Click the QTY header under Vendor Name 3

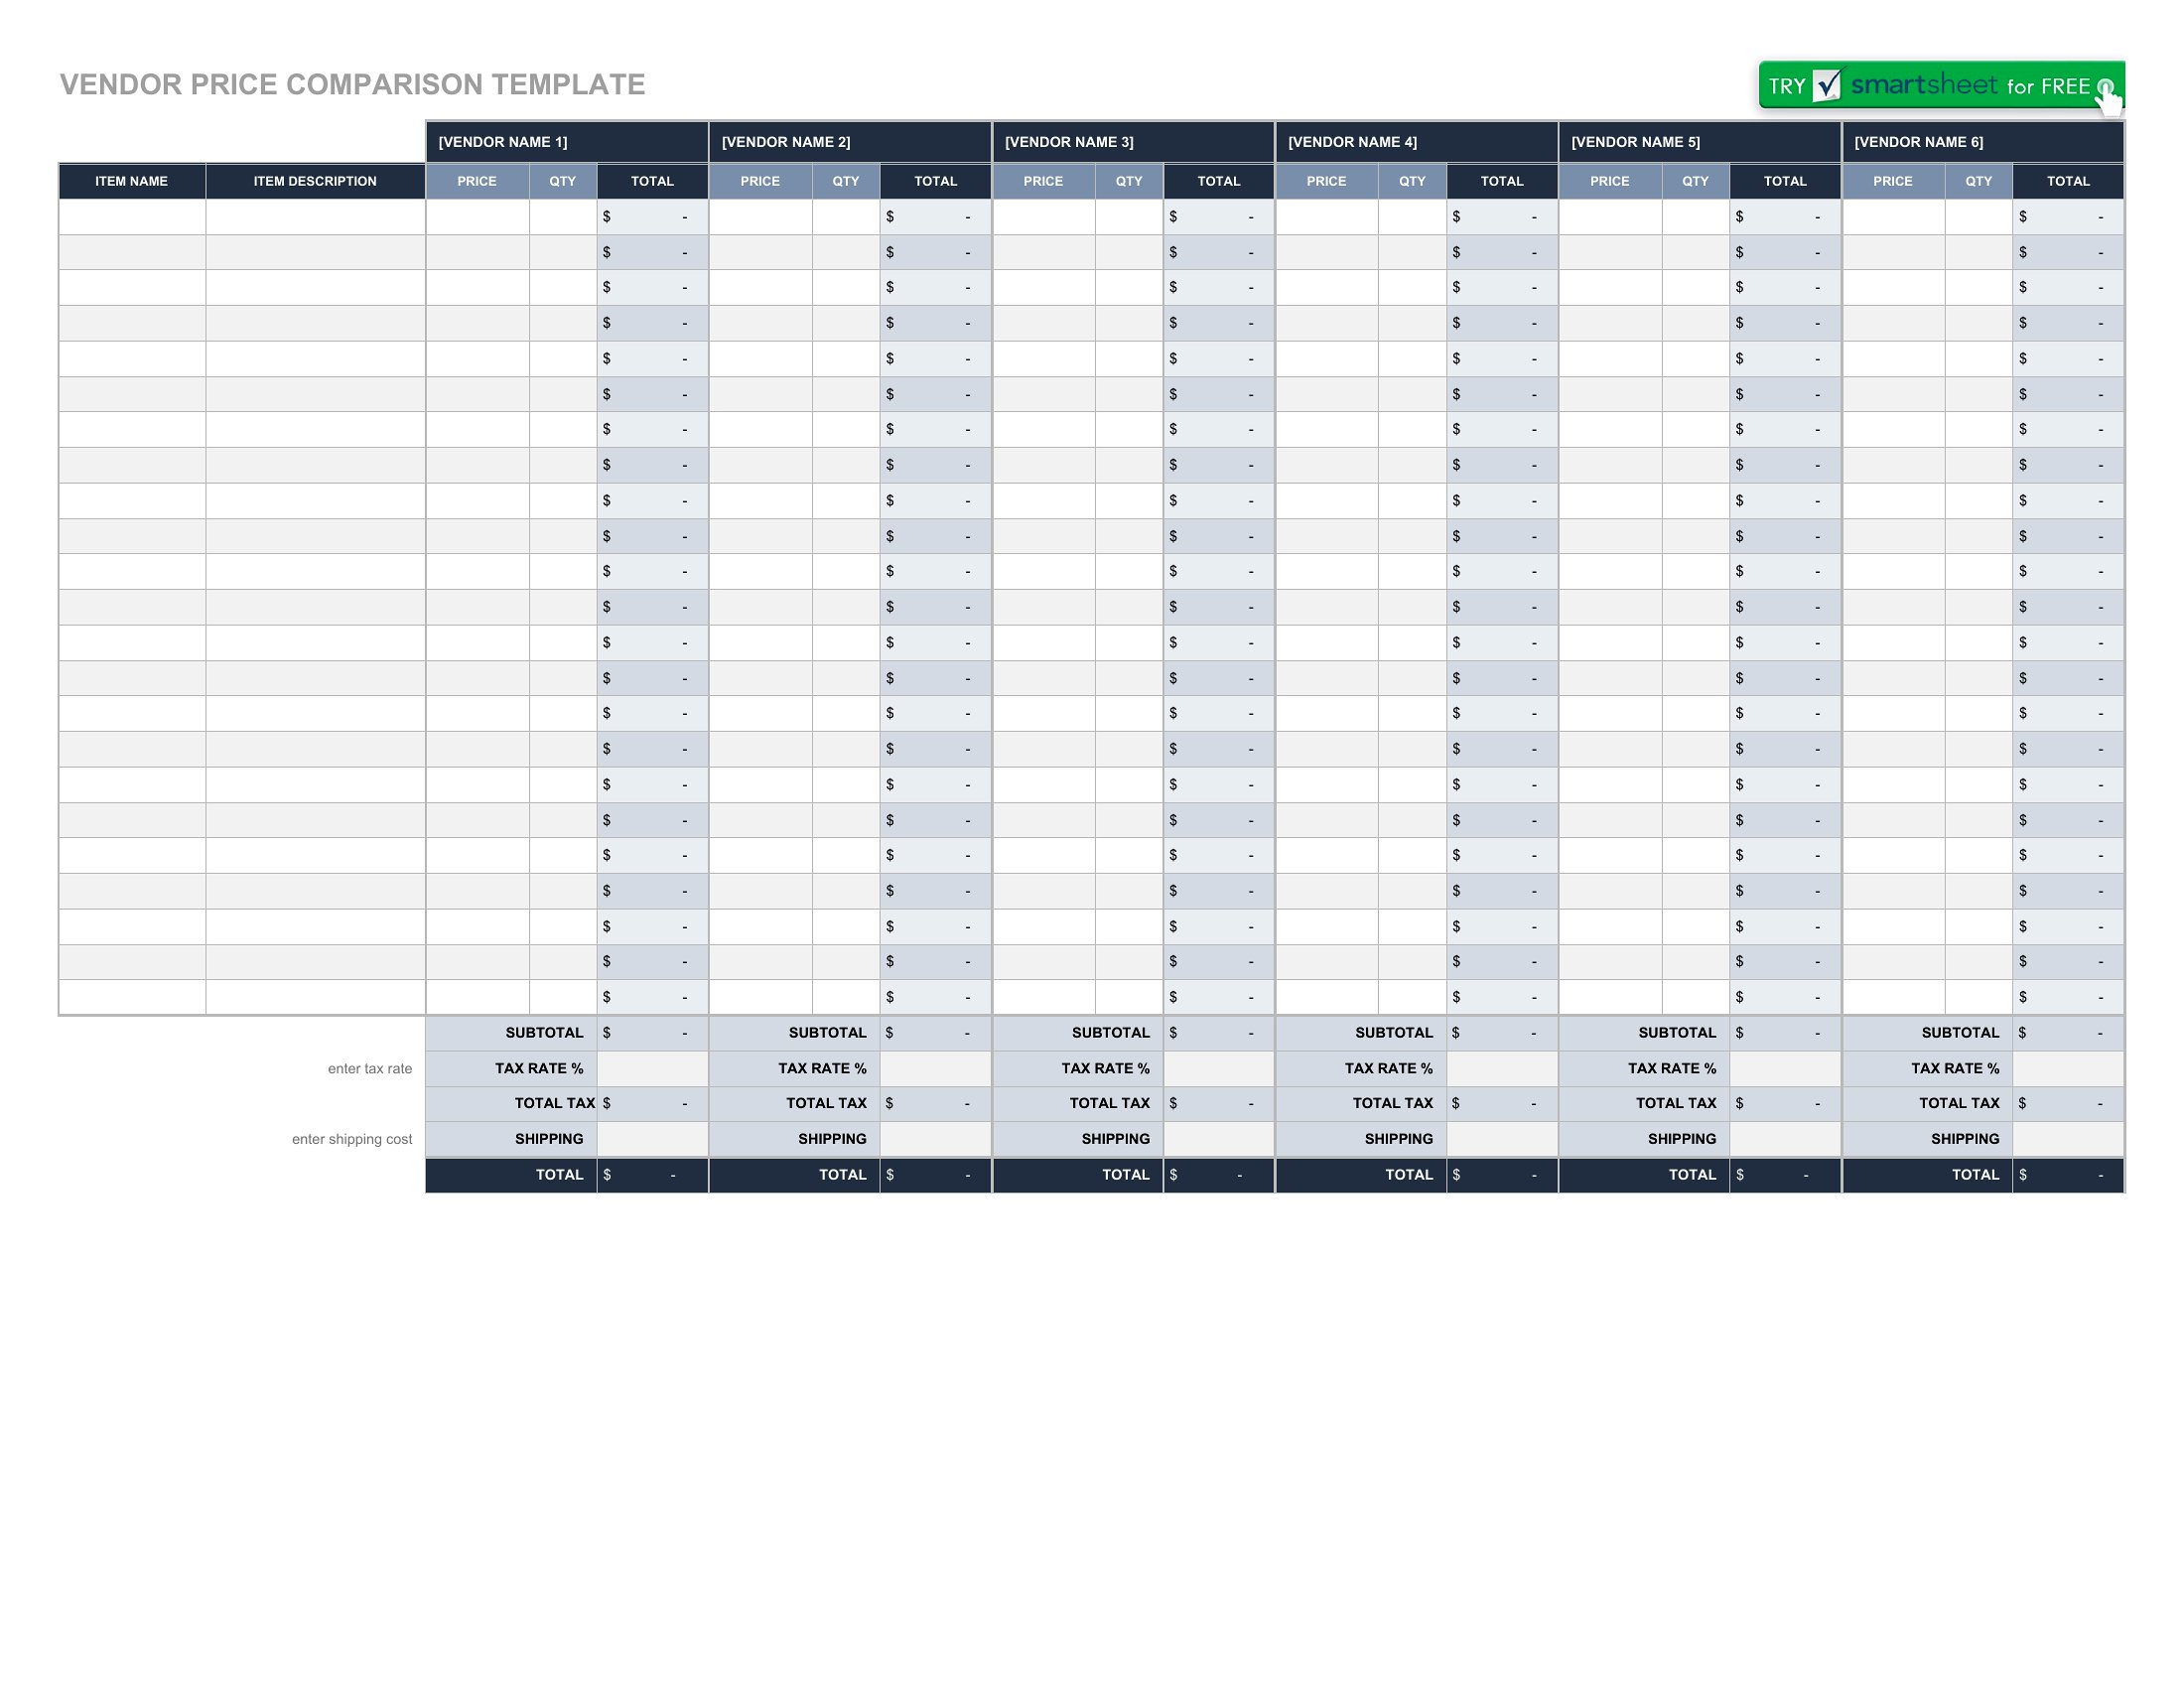pos(1129,181)
